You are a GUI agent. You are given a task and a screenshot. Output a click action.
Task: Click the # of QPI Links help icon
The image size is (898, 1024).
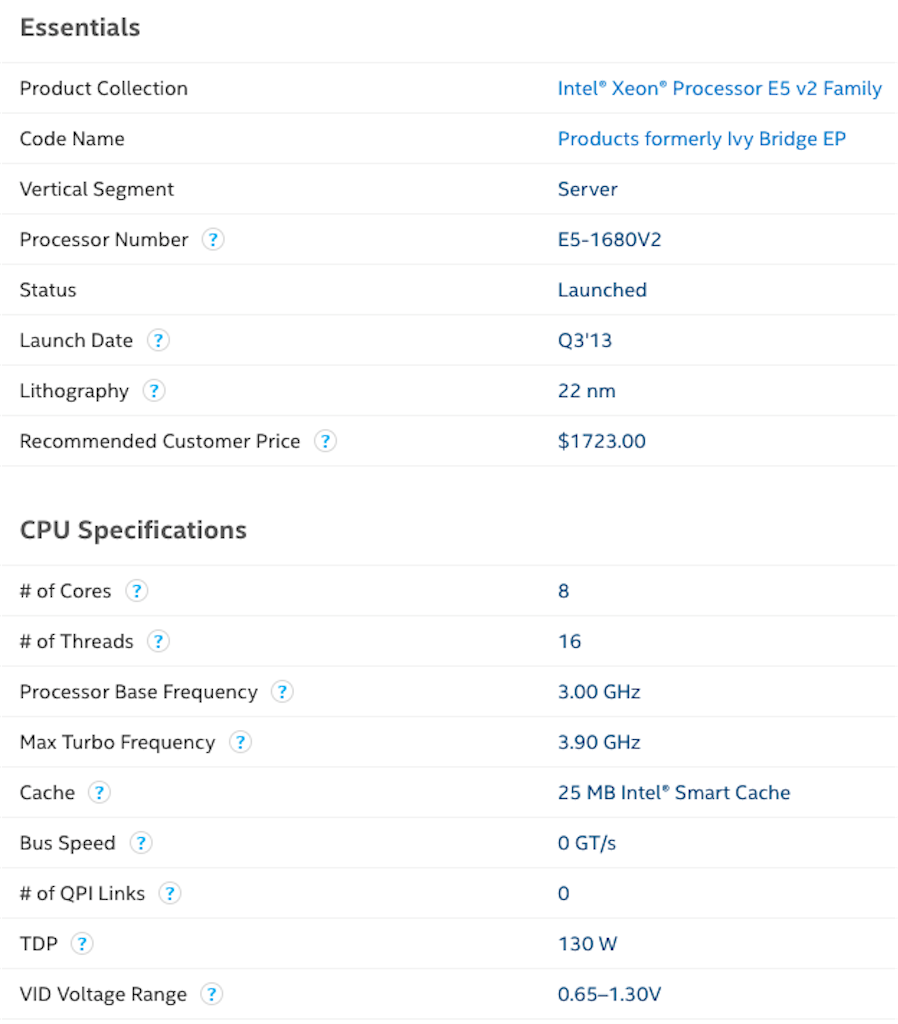170,893
